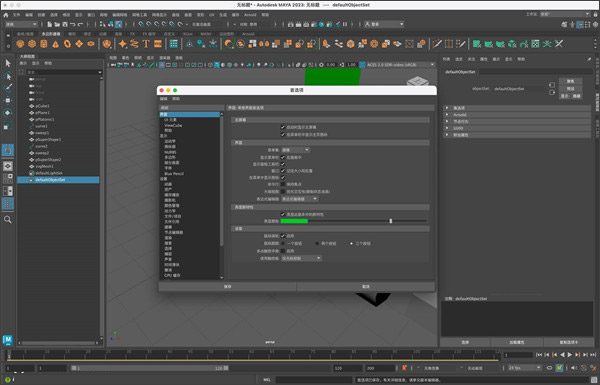600x385 pixels.
Task: Toggle mouse scroll wheel enable checkbox
Action: 283,236
